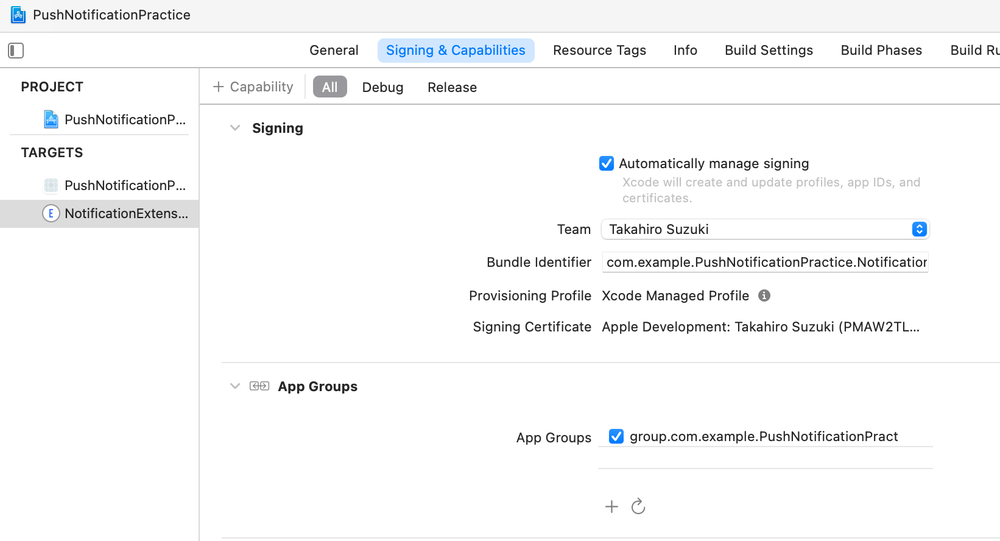
Task: Disable Automatically manage signing checkbox
Action: 606,164
